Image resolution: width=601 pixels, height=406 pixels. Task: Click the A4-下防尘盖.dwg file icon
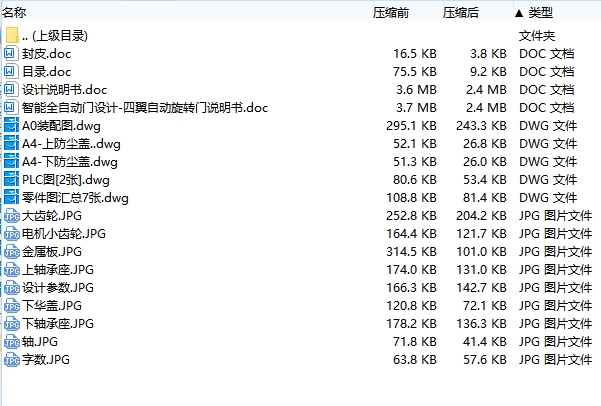(x=11, y=161)
